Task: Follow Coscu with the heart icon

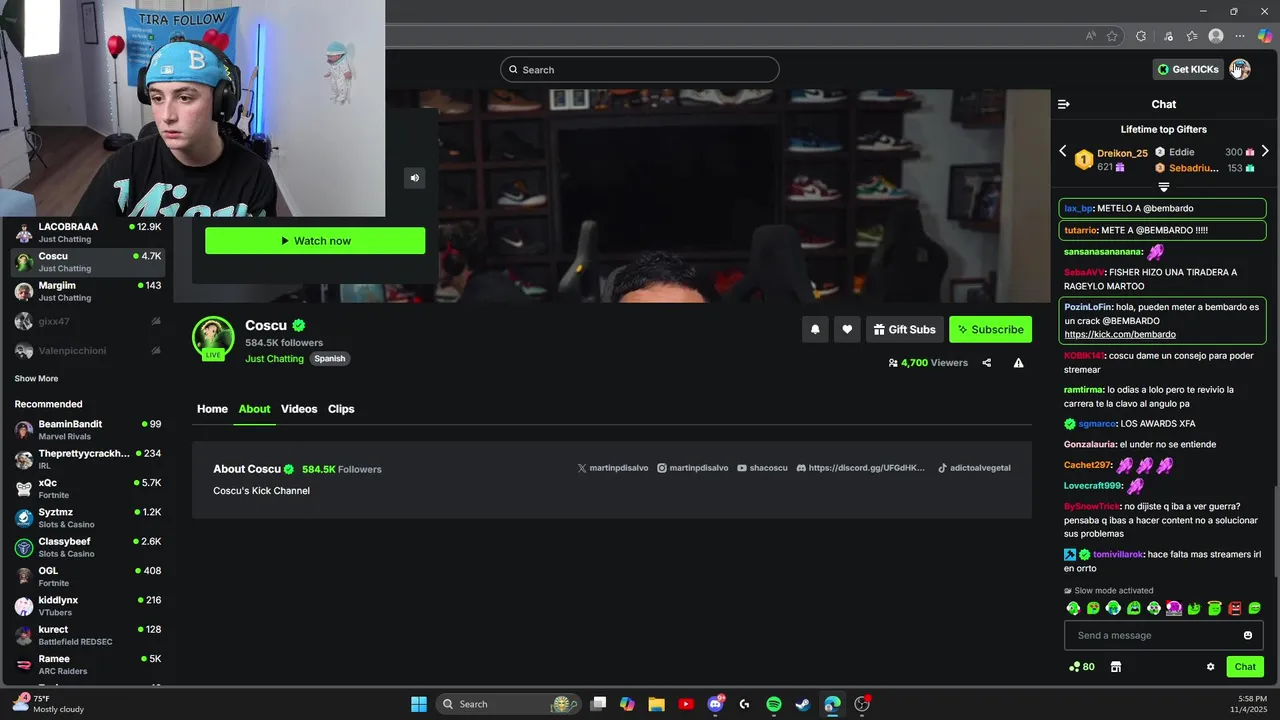Action: 847,329
